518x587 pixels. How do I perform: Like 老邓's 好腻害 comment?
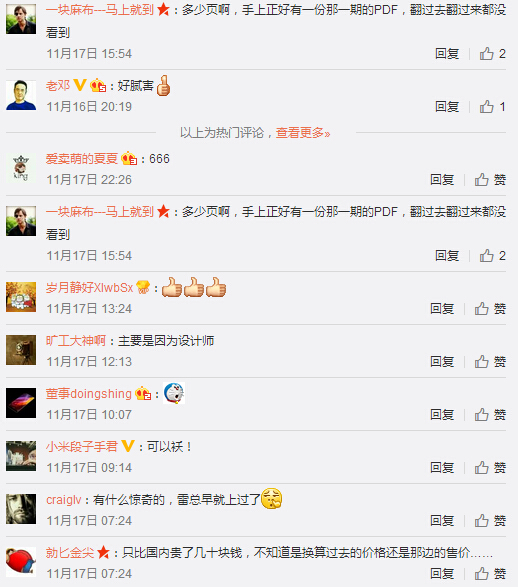[492, 107]
